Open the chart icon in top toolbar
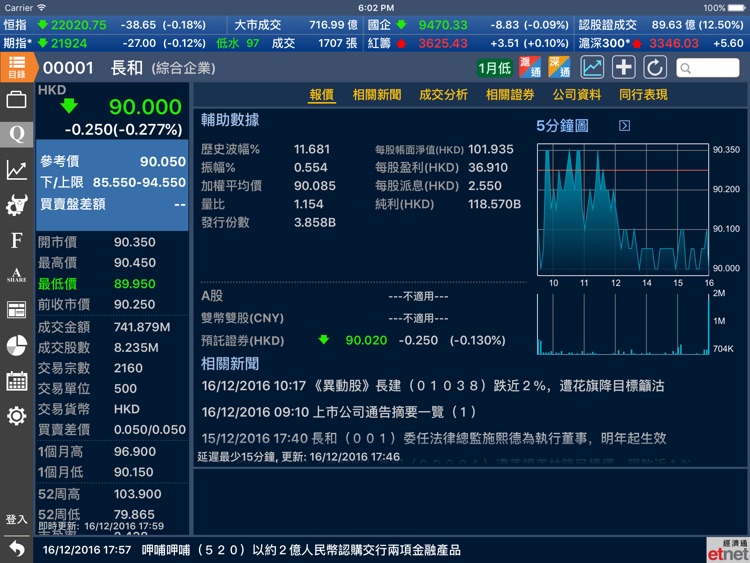The width and height of the screenshot is (750, 563). (x=592, y=67)
